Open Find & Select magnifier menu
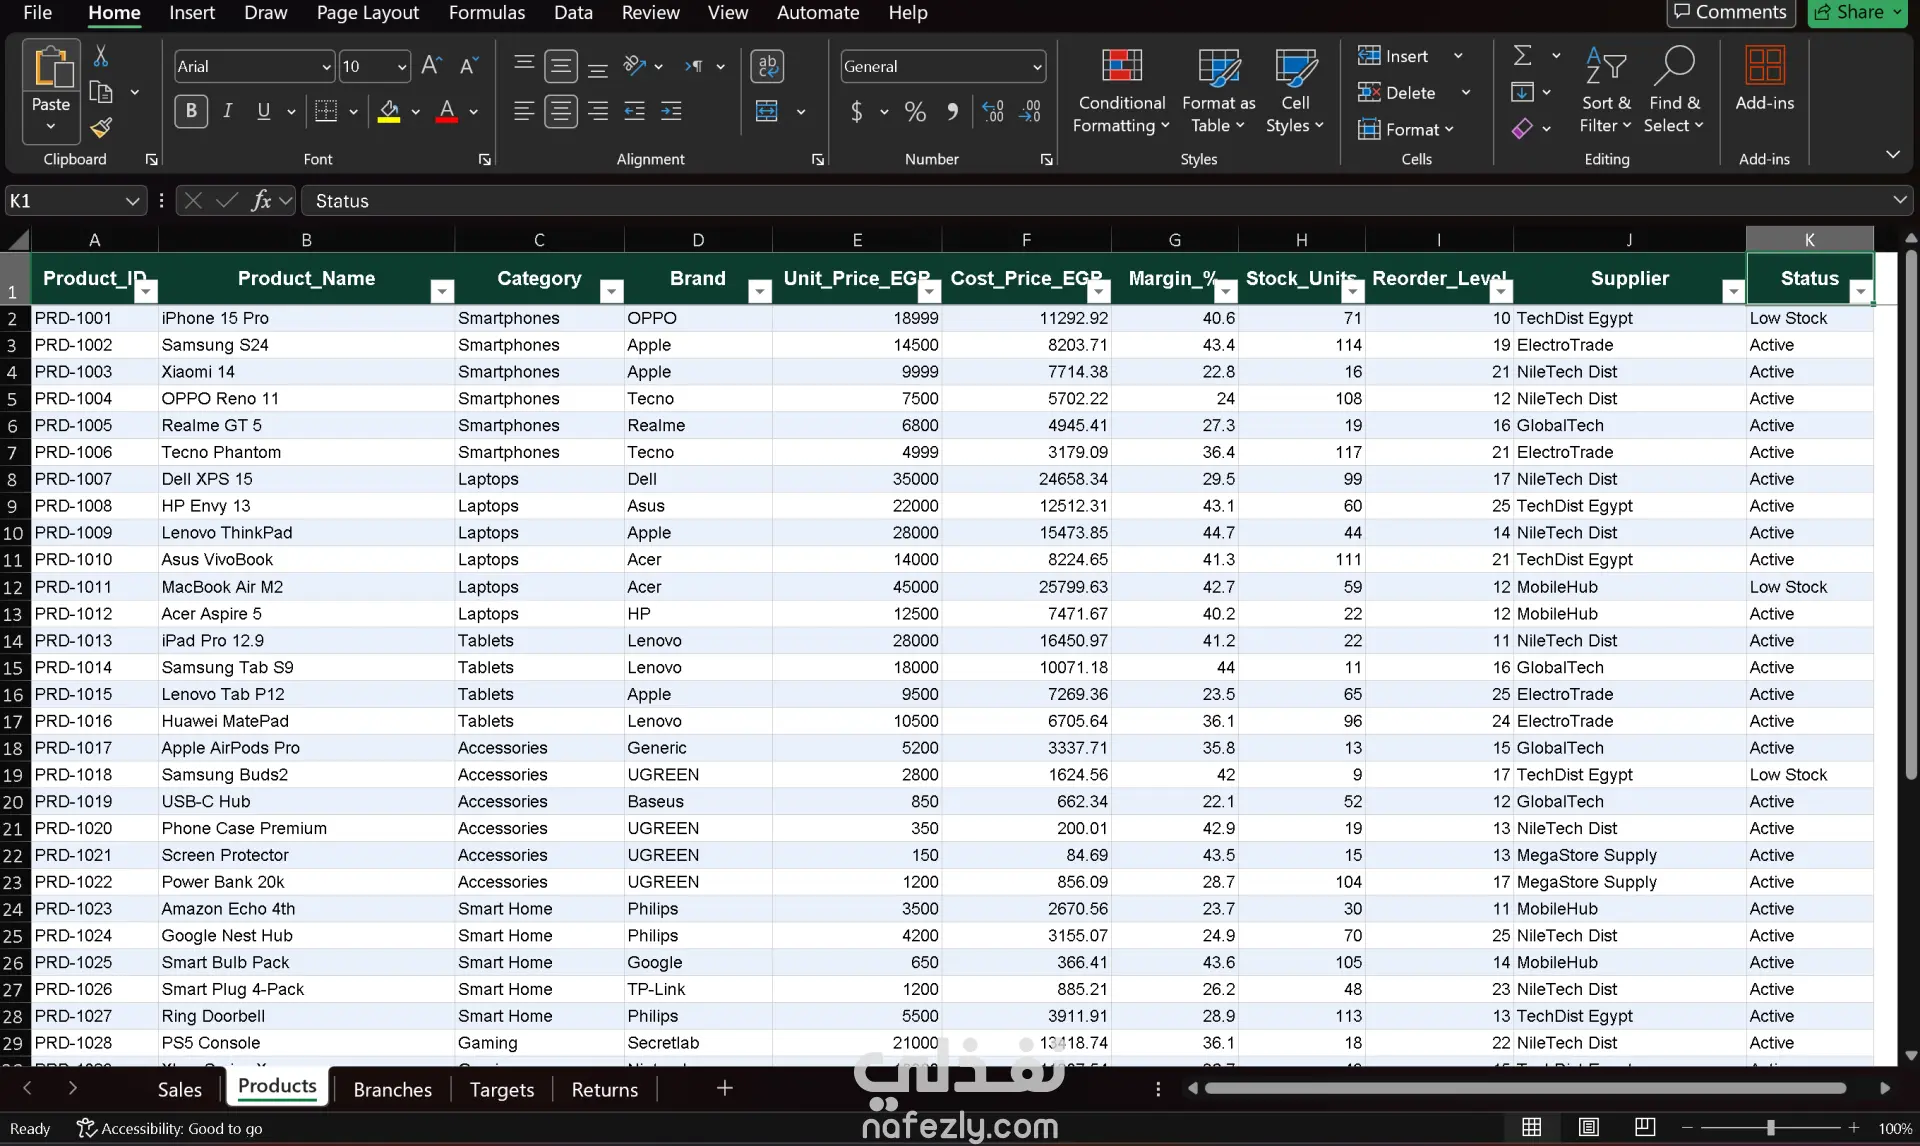The width and height of the screenshot is (1920, 1146). 1674,91
